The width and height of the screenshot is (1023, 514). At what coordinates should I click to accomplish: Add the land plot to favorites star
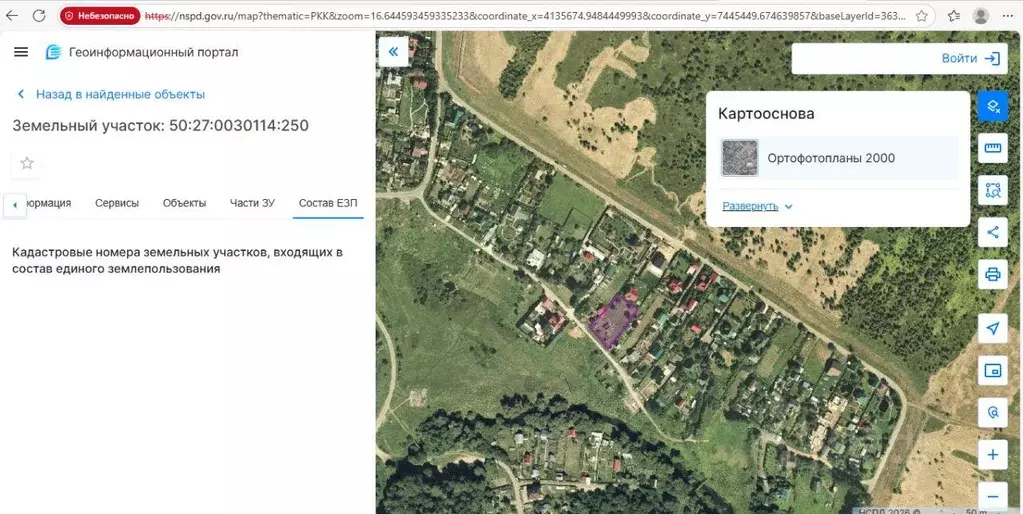coord(27,163)
